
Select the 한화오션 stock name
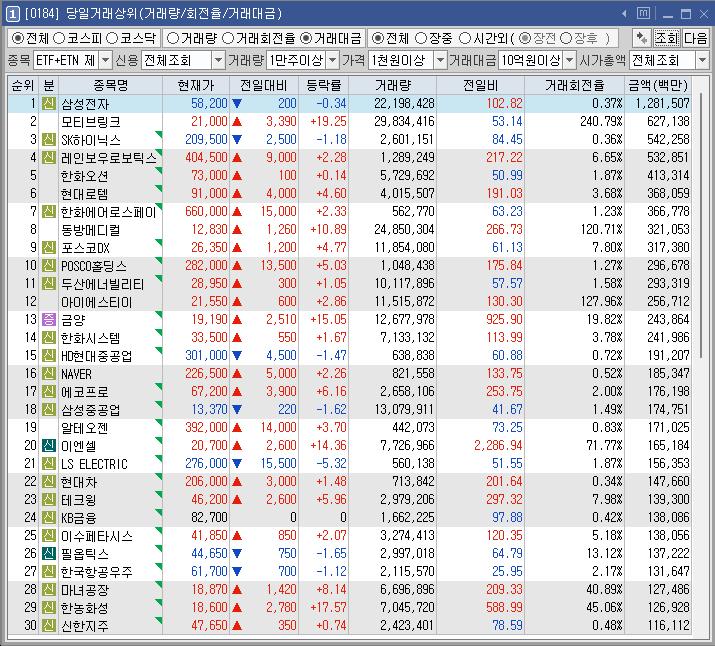[84, 176]
